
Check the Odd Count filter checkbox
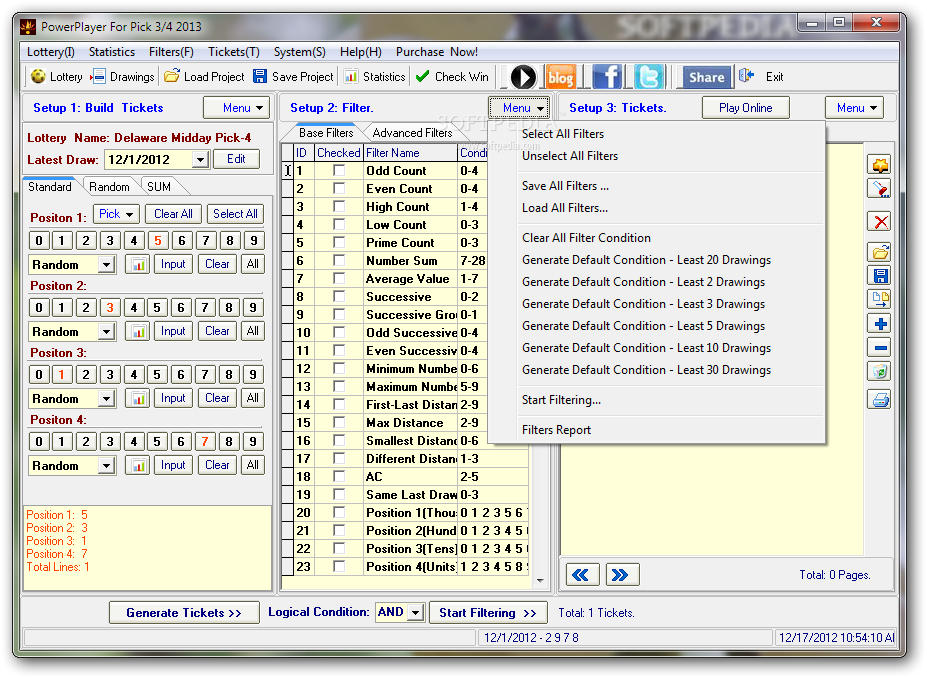point(339,171)
